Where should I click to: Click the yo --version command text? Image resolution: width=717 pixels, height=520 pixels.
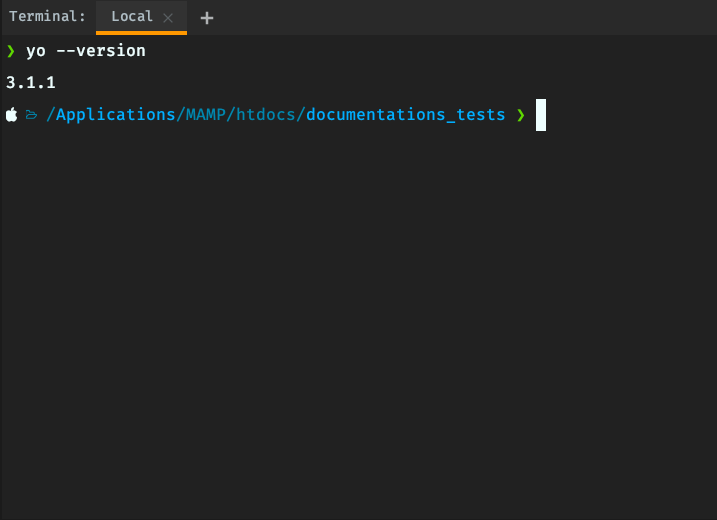tap(86, 51)
